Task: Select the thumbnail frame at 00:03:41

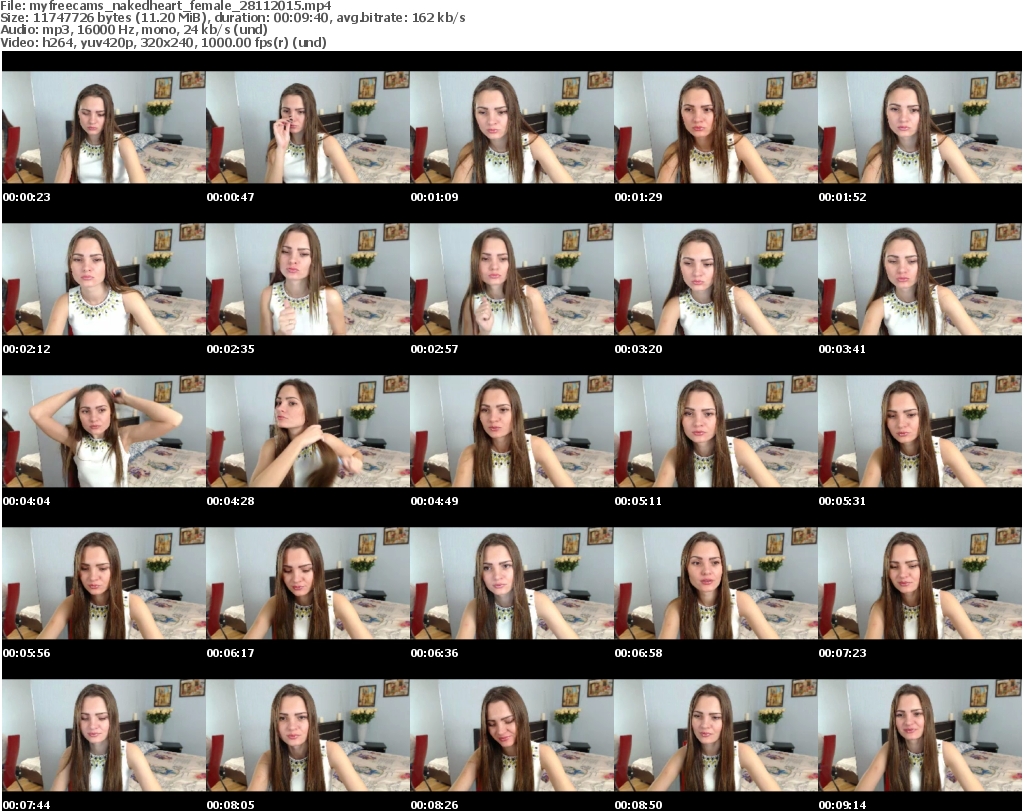Action: [x=920, y=279]
